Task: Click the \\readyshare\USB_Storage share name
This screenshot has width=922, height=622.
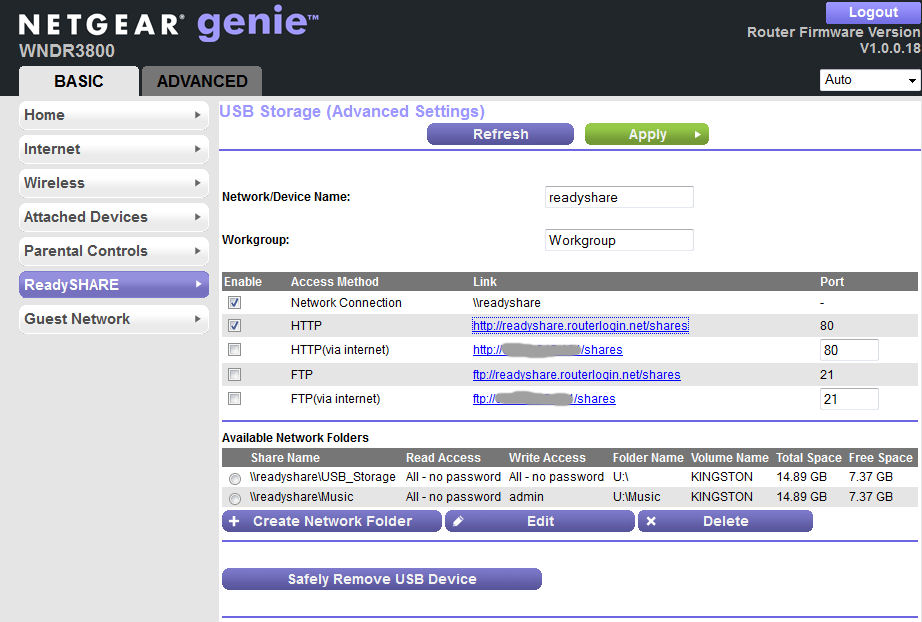Action: [x=323, y=477]
